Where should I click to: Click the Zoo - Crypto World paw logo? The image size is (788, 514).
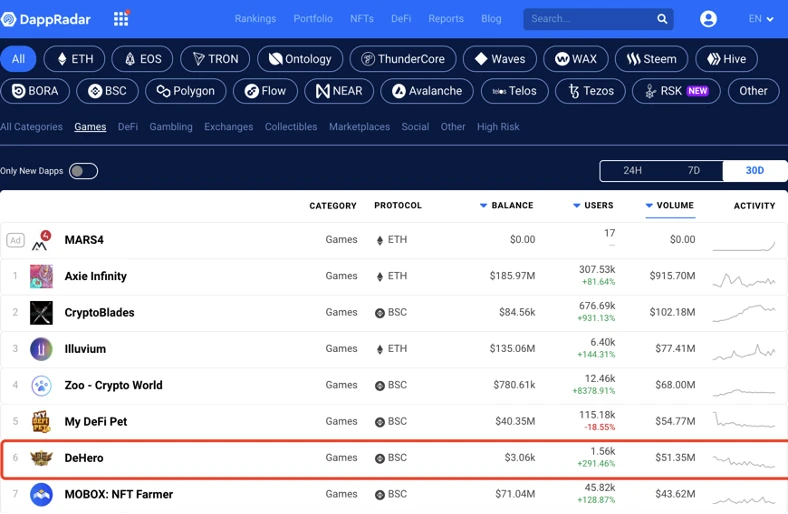pyautogui.click(x=41, y=385)
